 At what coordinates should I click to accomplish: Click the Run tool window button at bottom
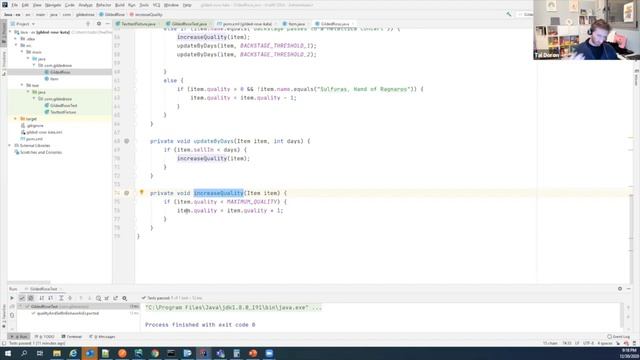[19, 337]
